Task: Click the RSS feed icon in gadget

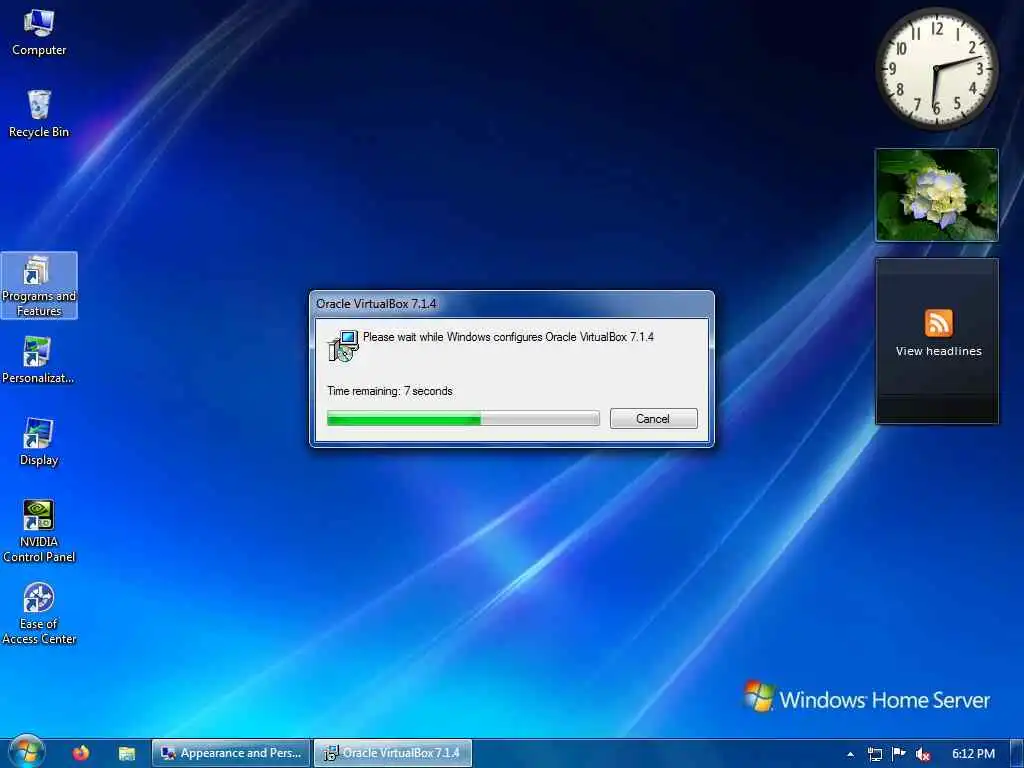Action: click(938, 323)
